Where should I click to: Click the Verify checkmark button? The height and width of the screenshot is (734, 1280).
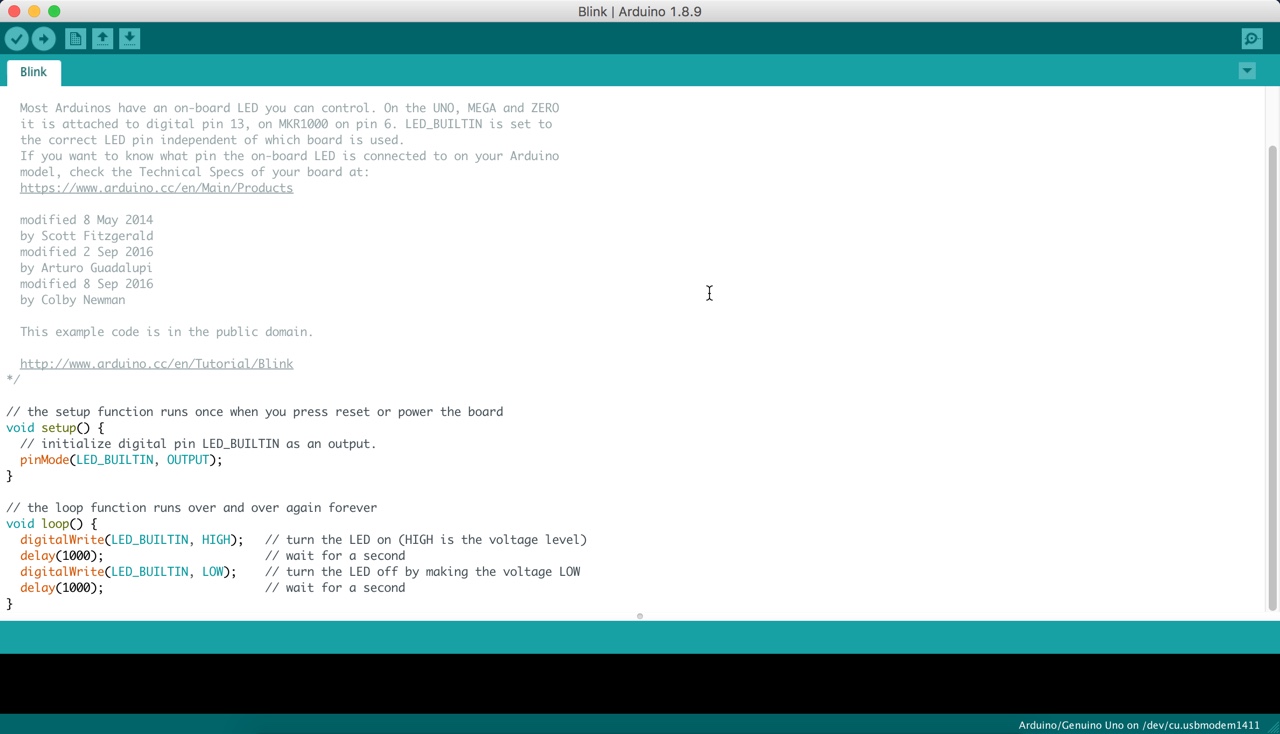(17, 39)
